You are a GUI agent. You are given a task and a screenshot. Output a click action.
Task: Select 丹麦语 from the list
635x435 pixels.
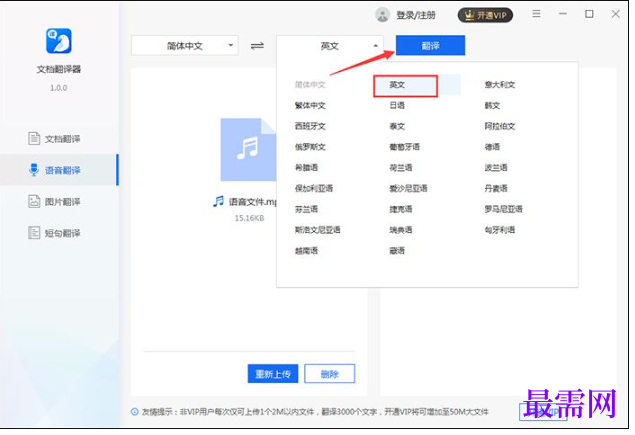tap(496, 188)
